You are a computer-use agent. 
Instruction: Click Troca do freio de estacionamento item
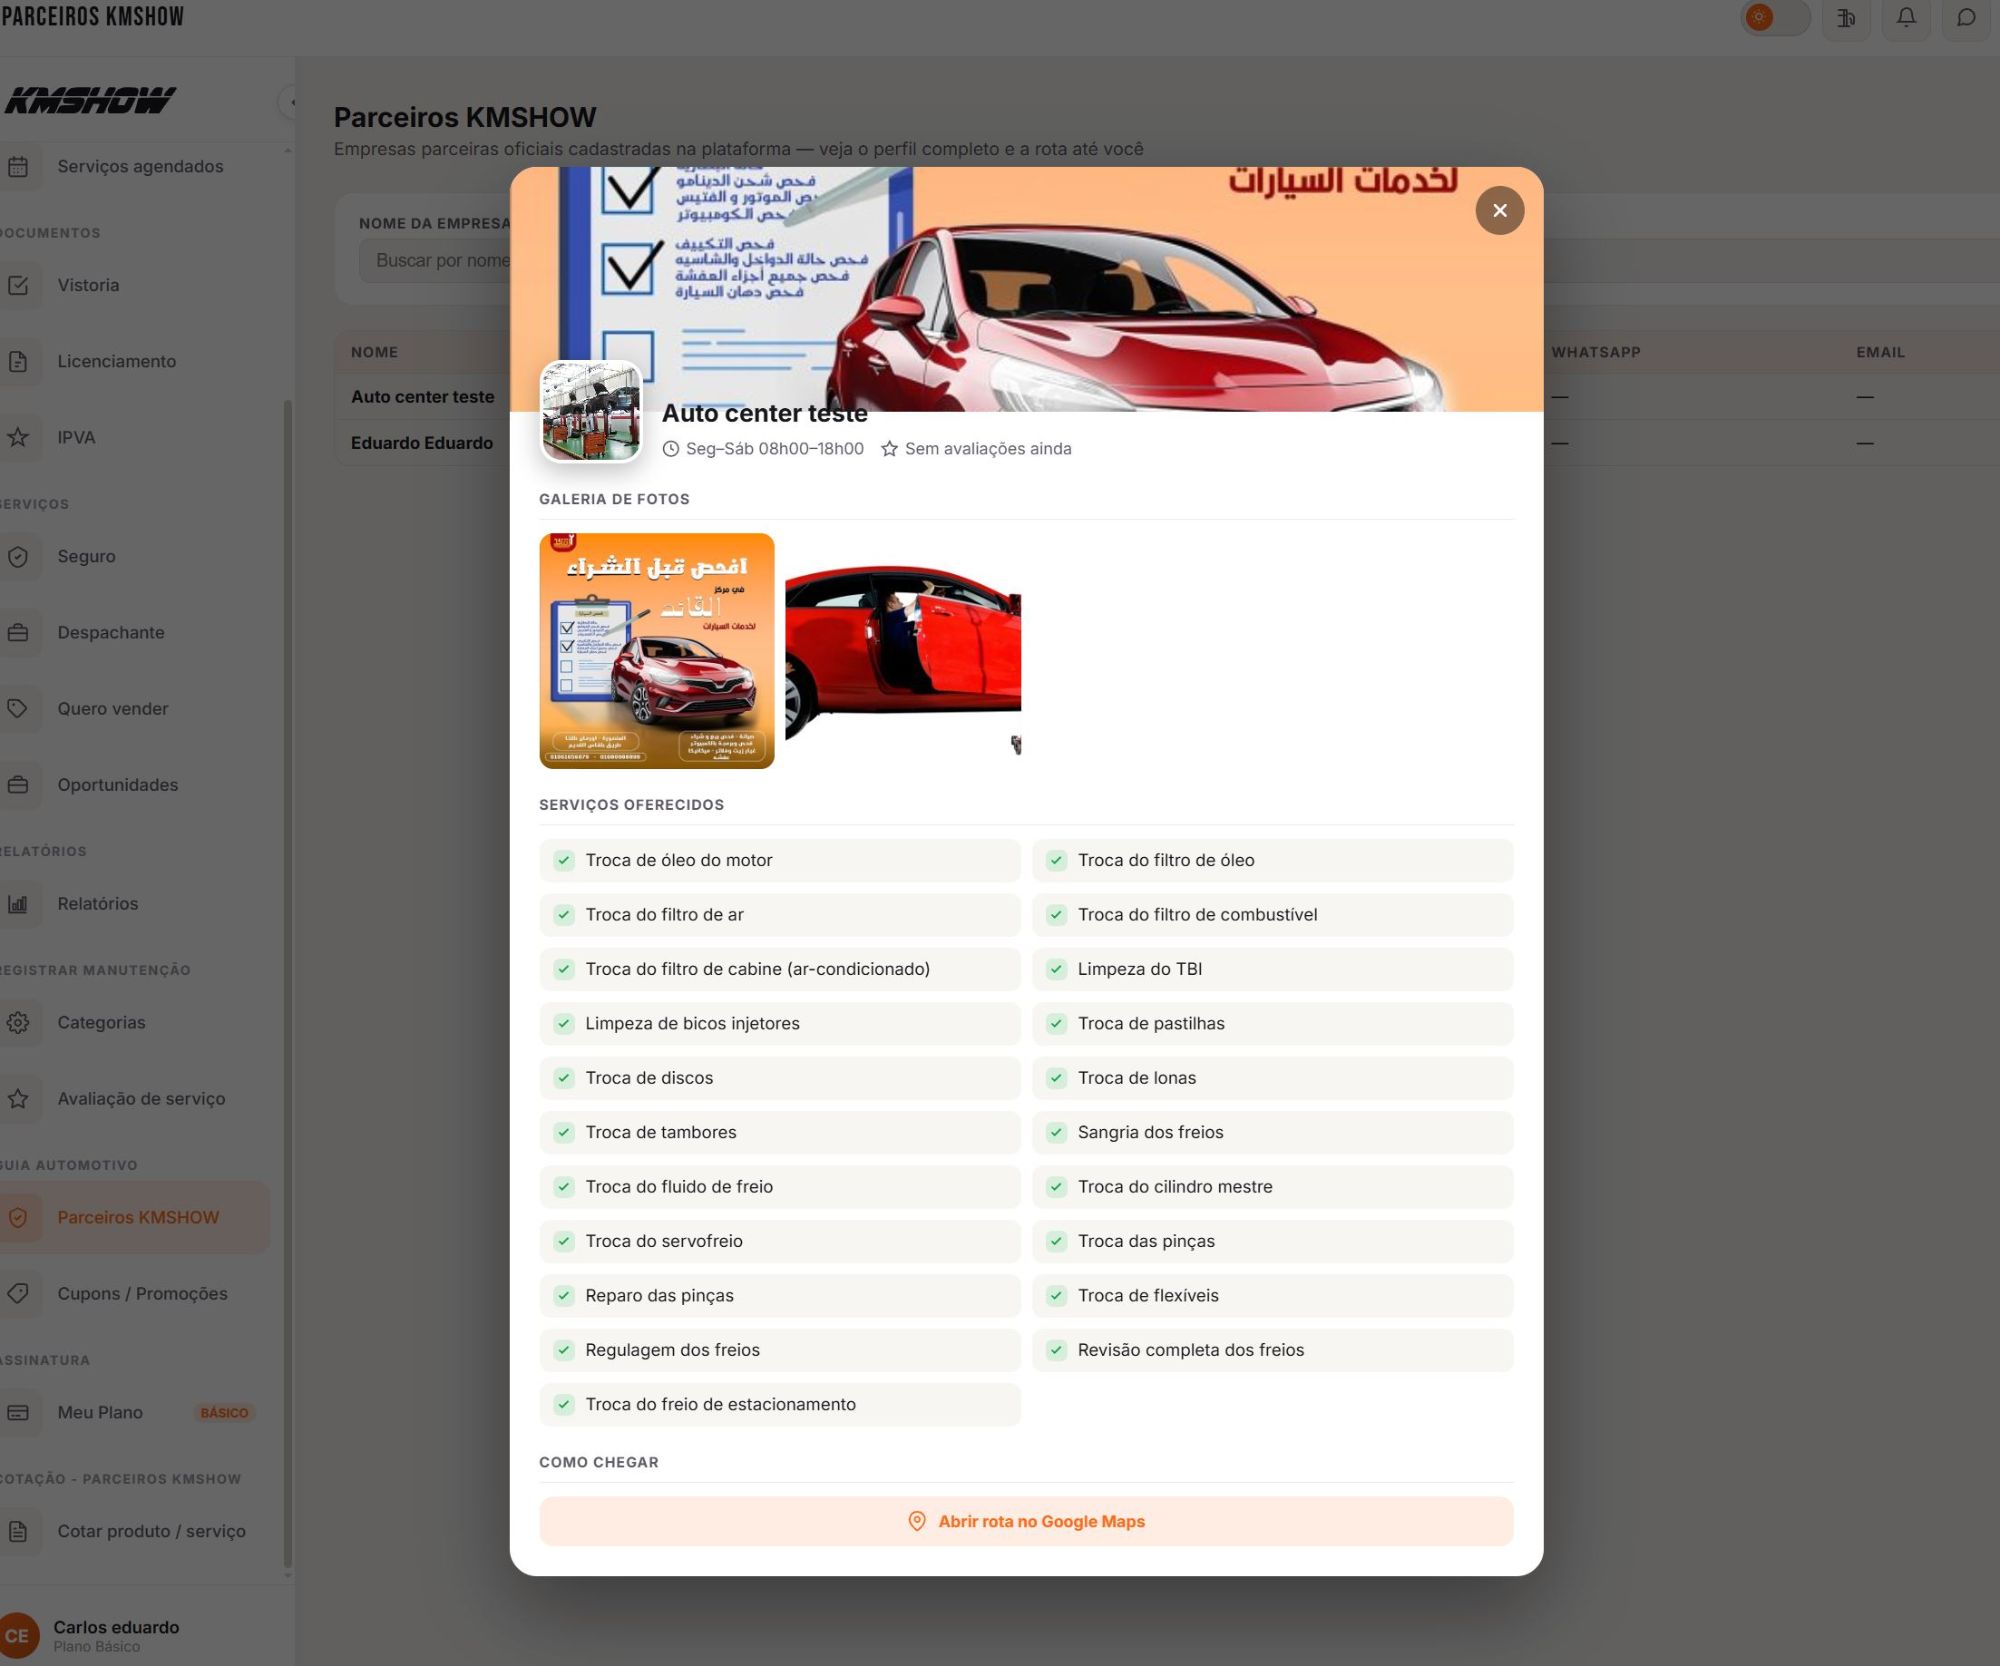(780, 1404)
